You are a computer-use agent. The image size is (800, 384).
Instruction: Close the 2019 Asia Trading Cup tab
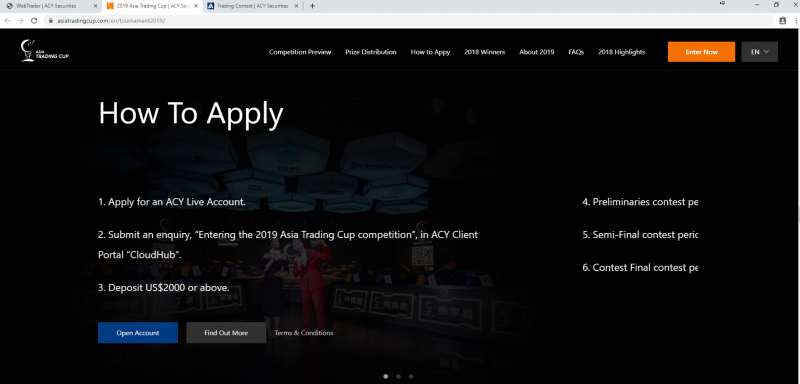coord(196,6)
